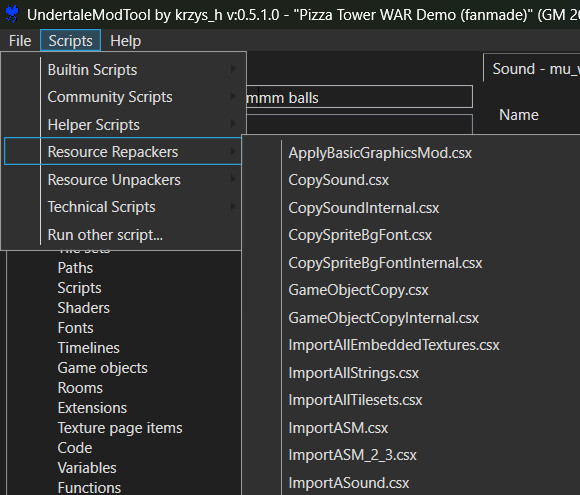Click the arrow beside Resource Unpackers
The height and width of the screenshot is (495, 580).
pos(233,179)
